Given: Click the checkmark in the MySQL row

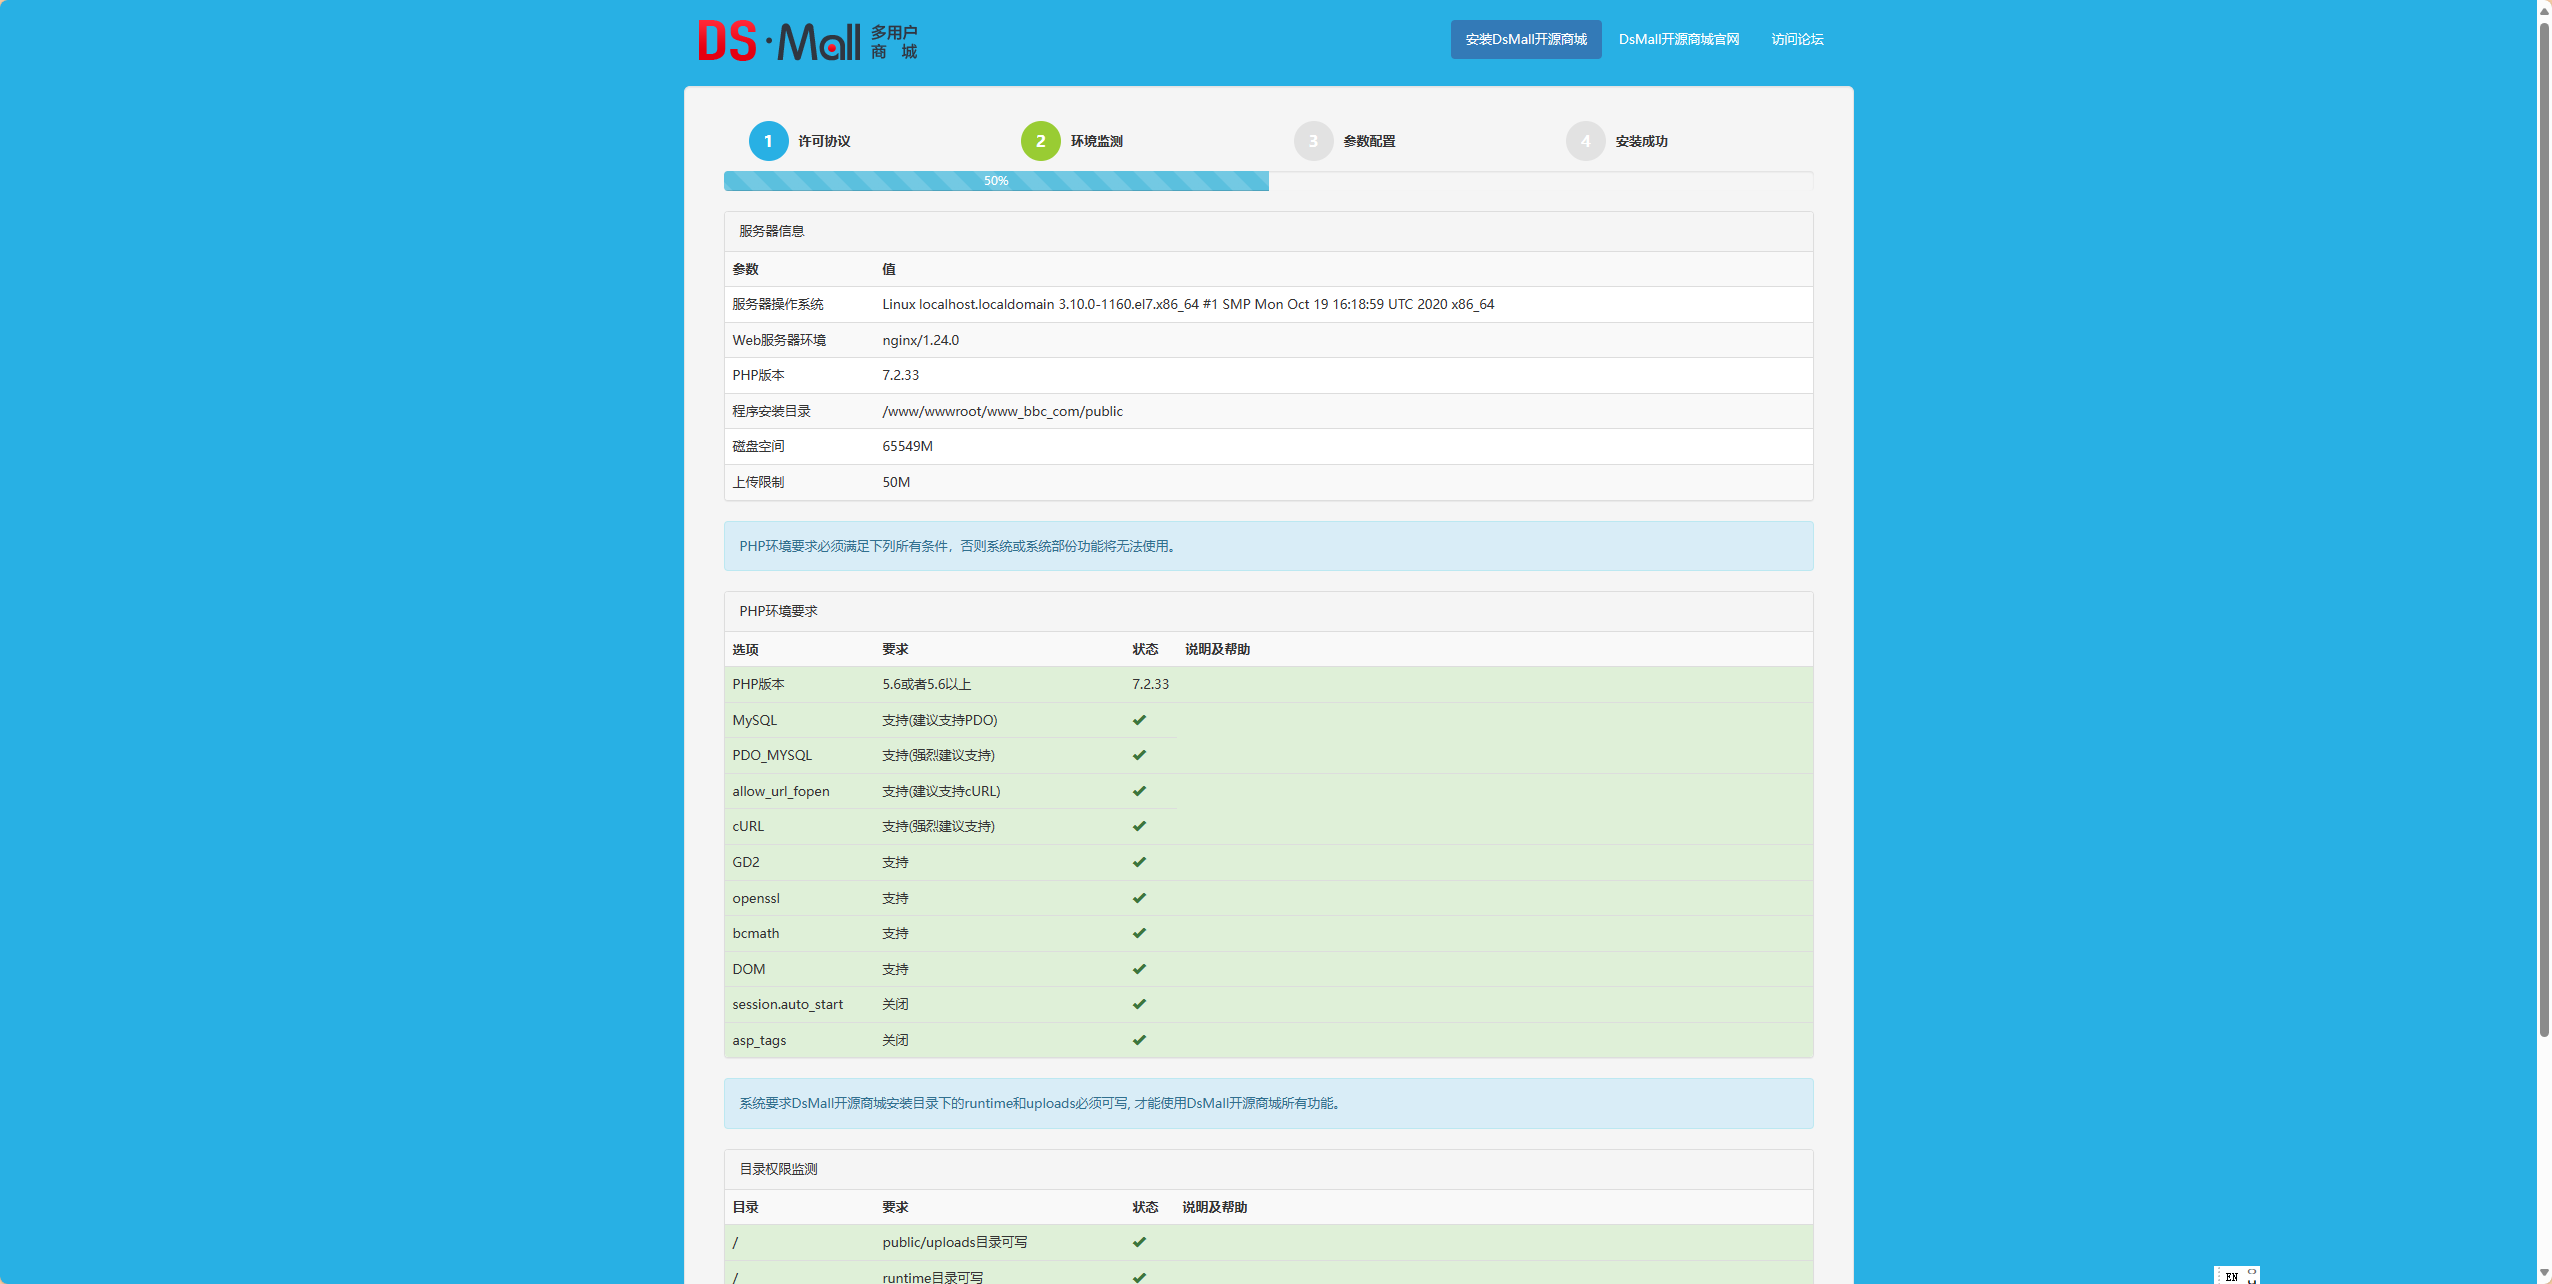Looking at the screenshot, I should 1139,720.
